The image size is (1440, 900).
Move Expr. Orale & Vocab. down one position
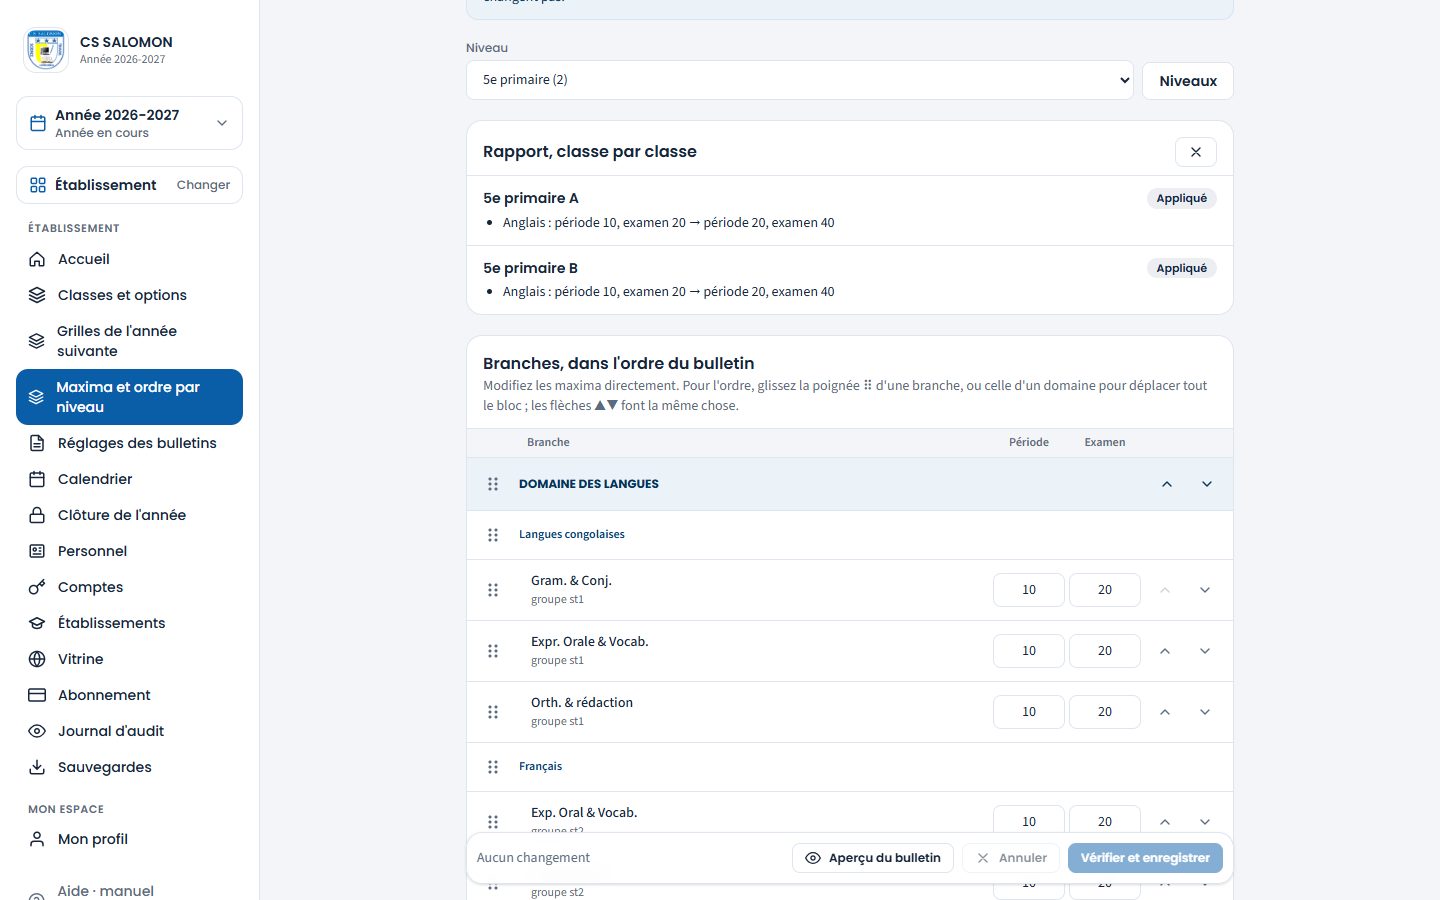click(x=1205, y=651)
